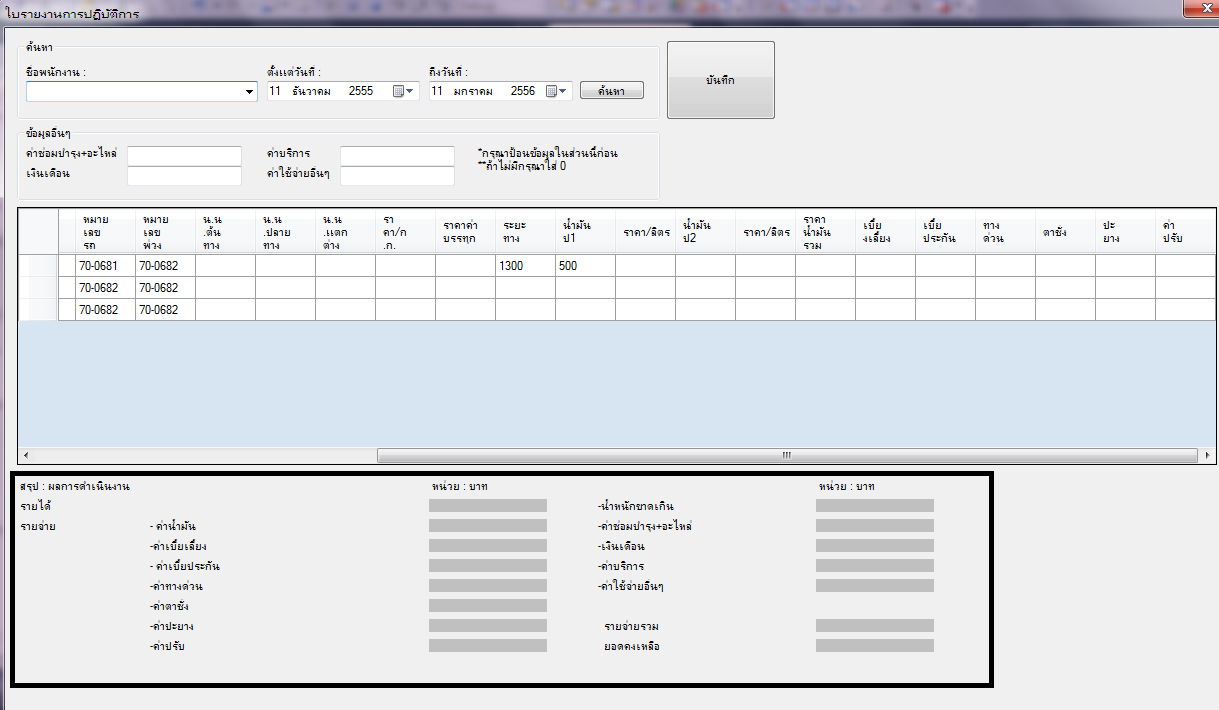Image resolution: width=1219 pixels, height=710 pixels.
Task: Focus the ค่าใช้จ่ายอื่นๆ input box
Action: point(397,176)
